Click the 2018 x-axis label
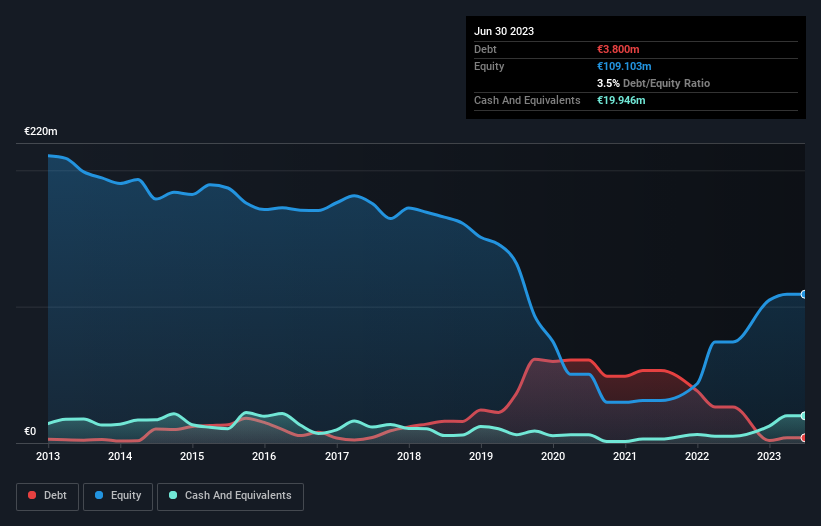The width and height of the screenshot is (821, 526). [409, 456]
